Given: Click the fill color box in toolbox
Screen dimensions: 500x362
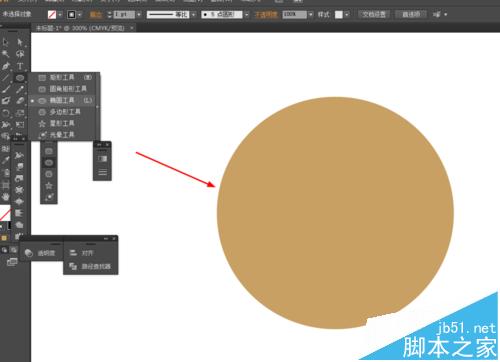Looking at the screenshot, I should (x=5, y=213).
